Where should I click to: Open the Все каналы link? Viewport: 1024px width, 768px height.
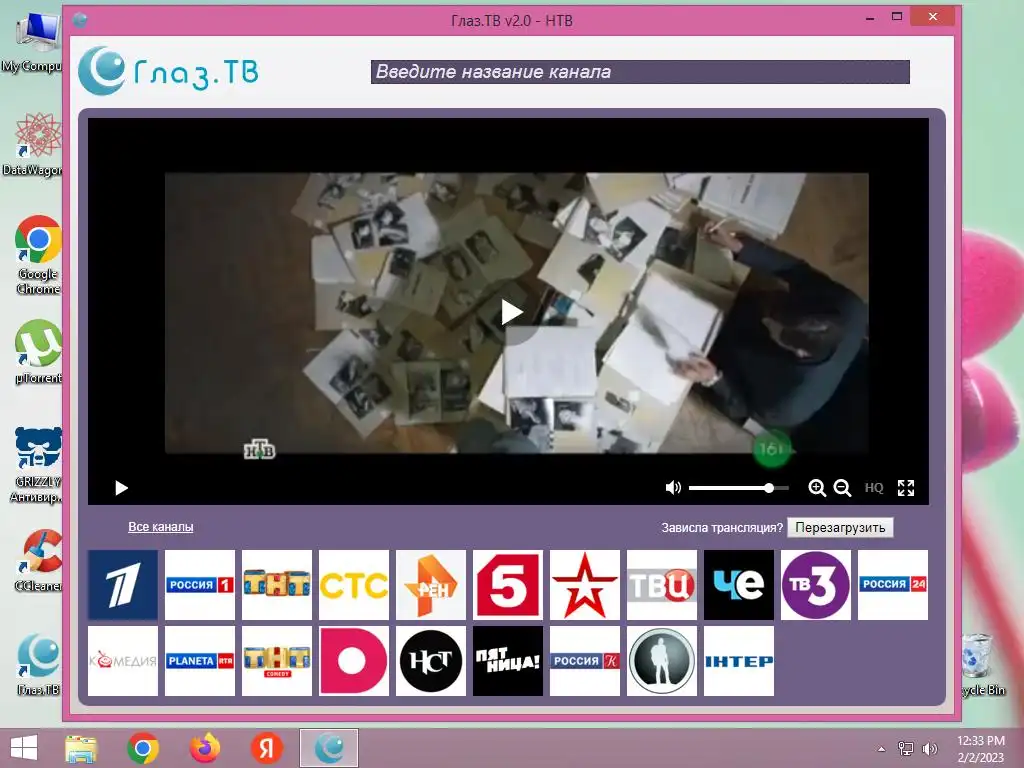click(x=161, y=527)
